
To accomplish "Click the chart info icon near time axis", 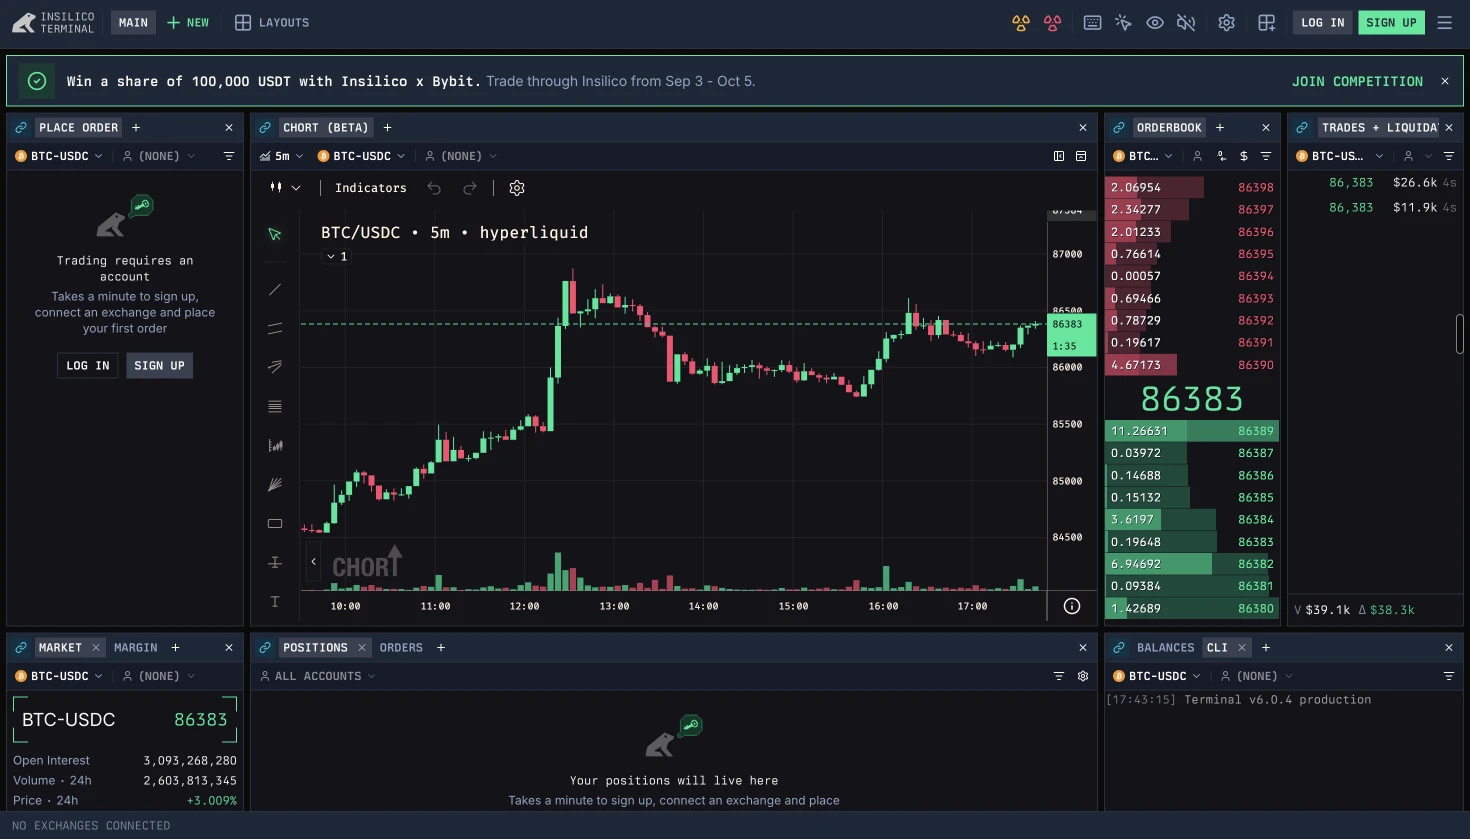I will point(1072,606).
